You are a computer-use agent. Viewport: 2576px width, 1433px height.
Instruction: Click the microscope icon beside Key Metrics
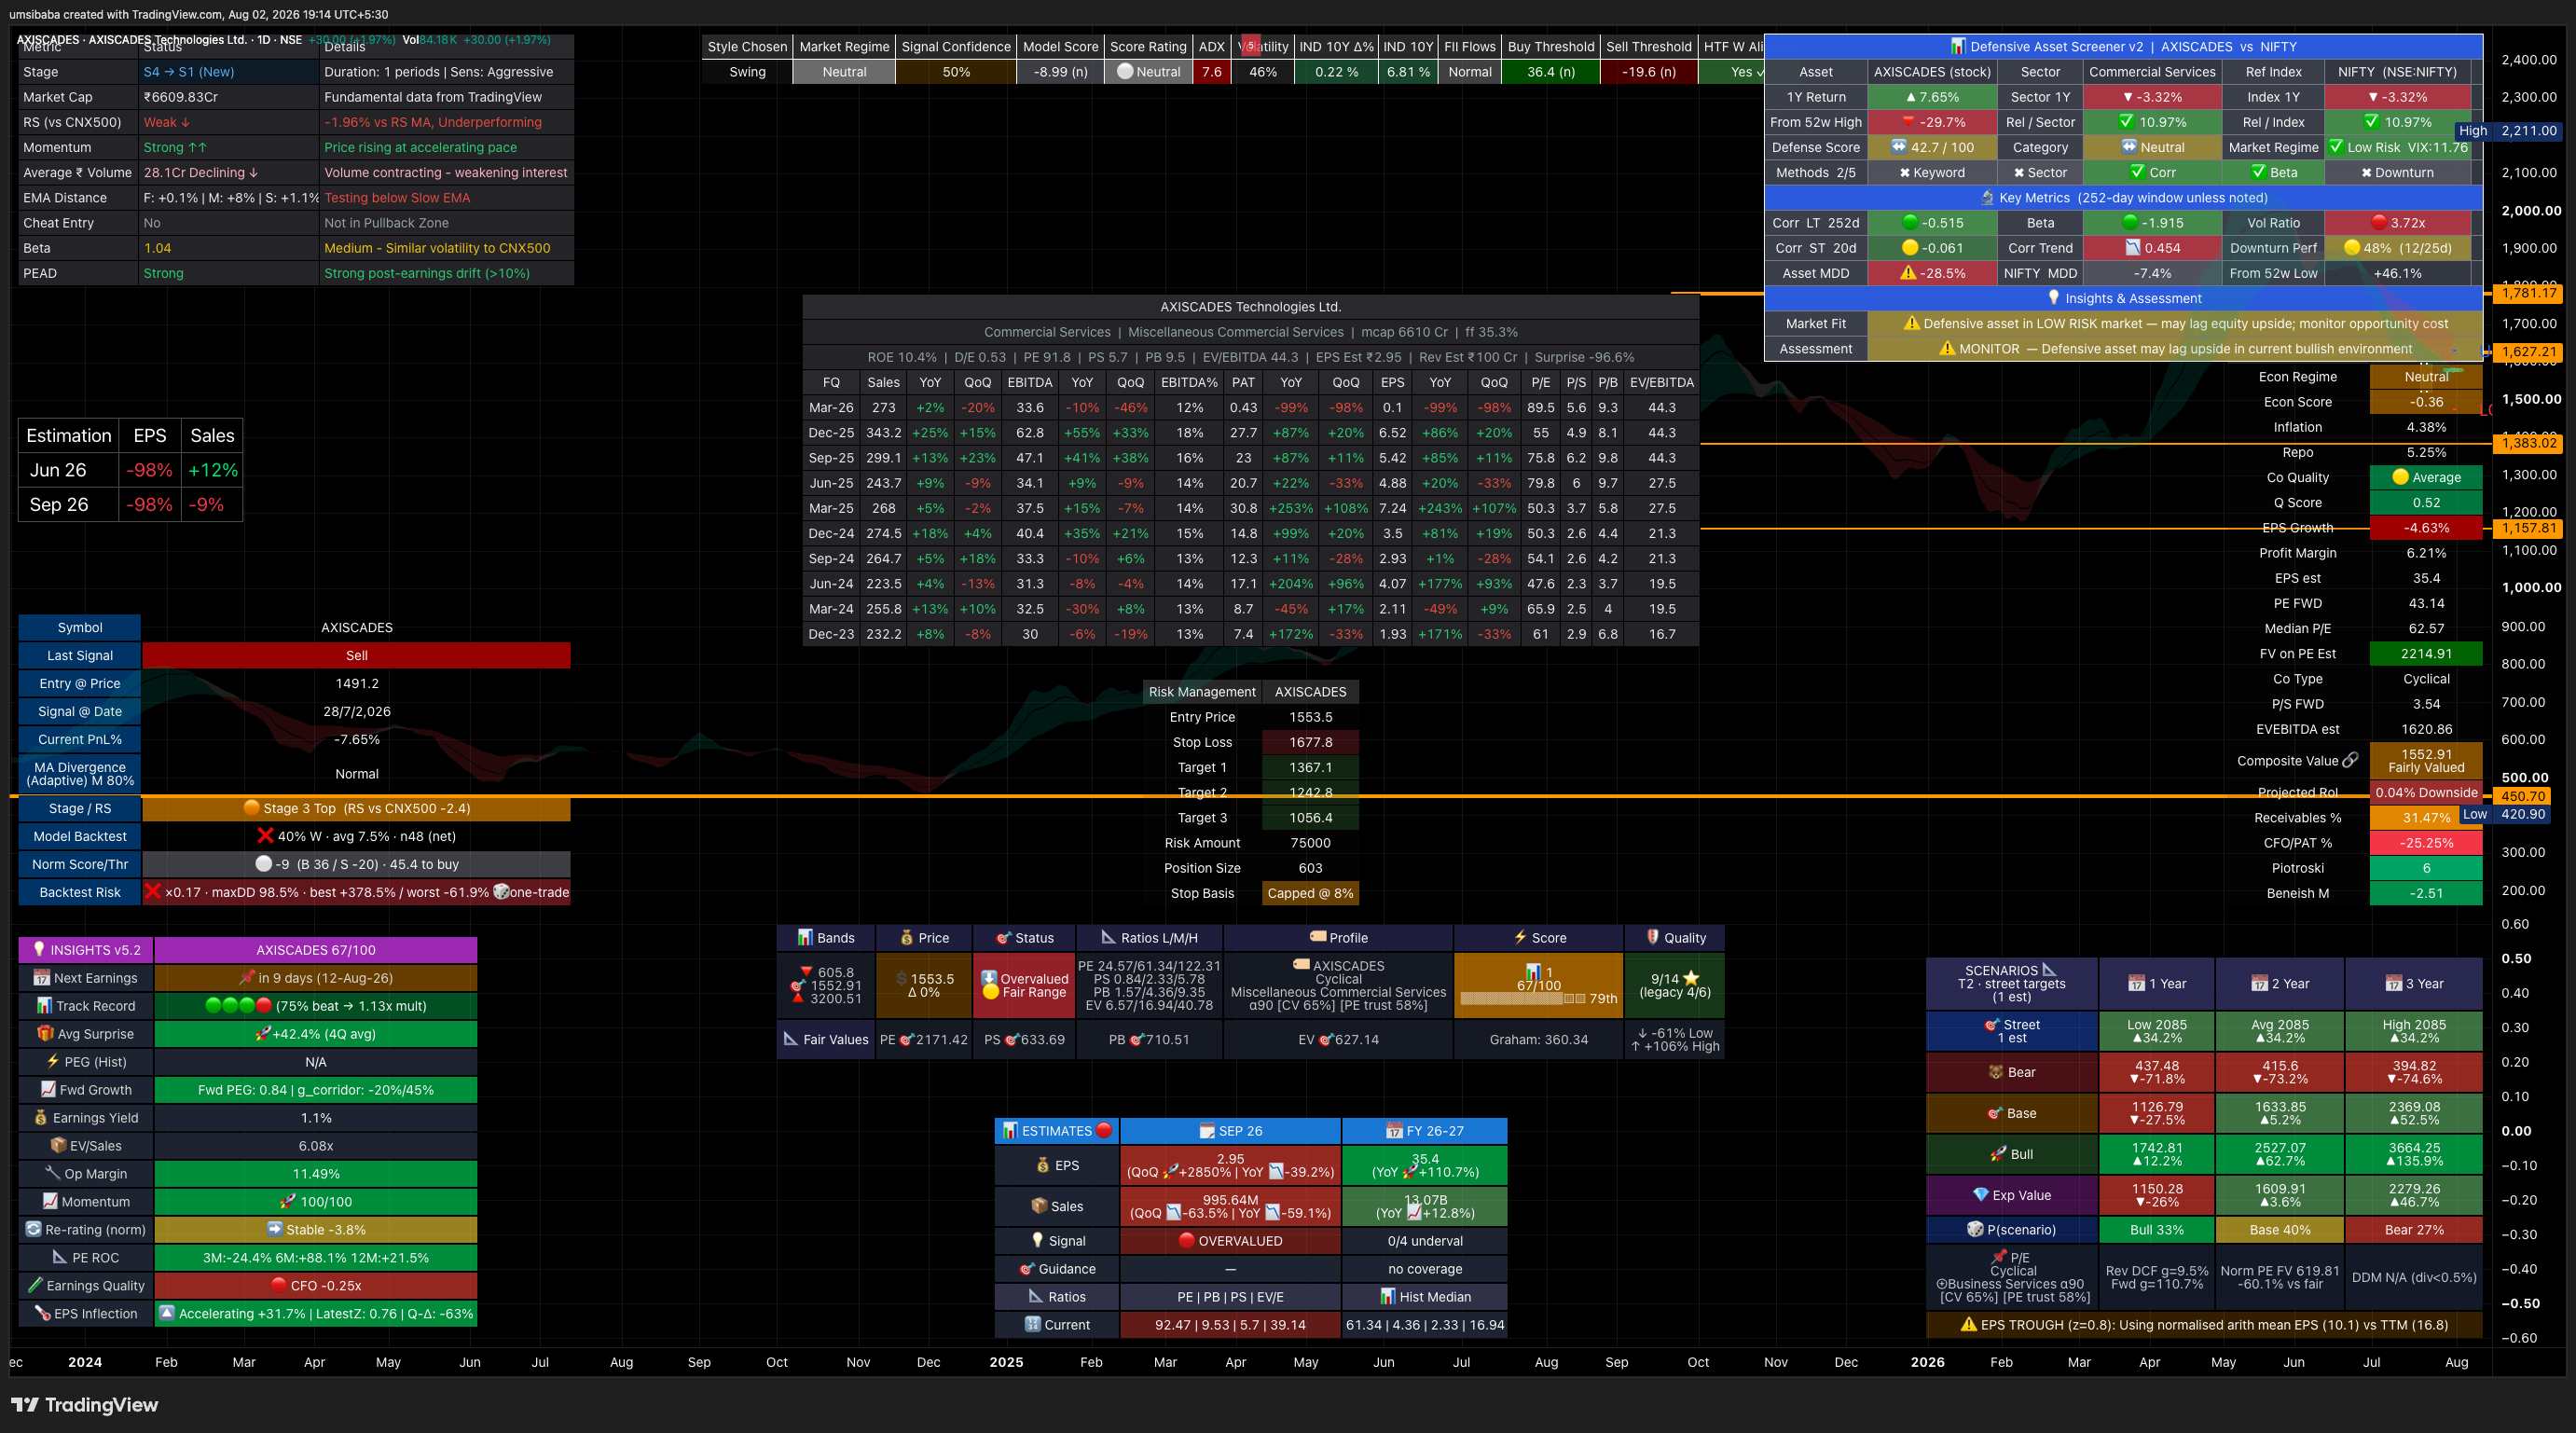tap(1988, 198)
